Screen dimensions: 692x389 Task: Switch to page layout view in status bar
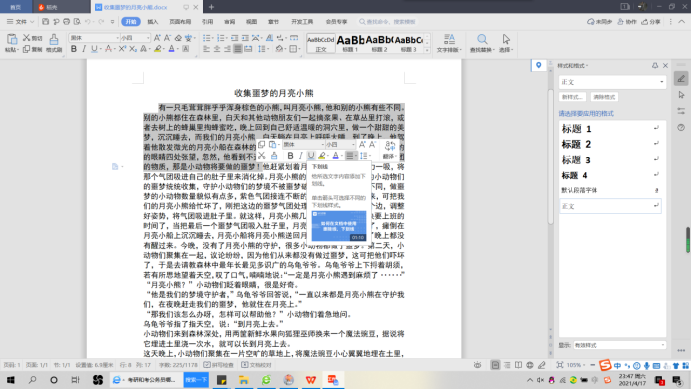click(x=495, y=365)
